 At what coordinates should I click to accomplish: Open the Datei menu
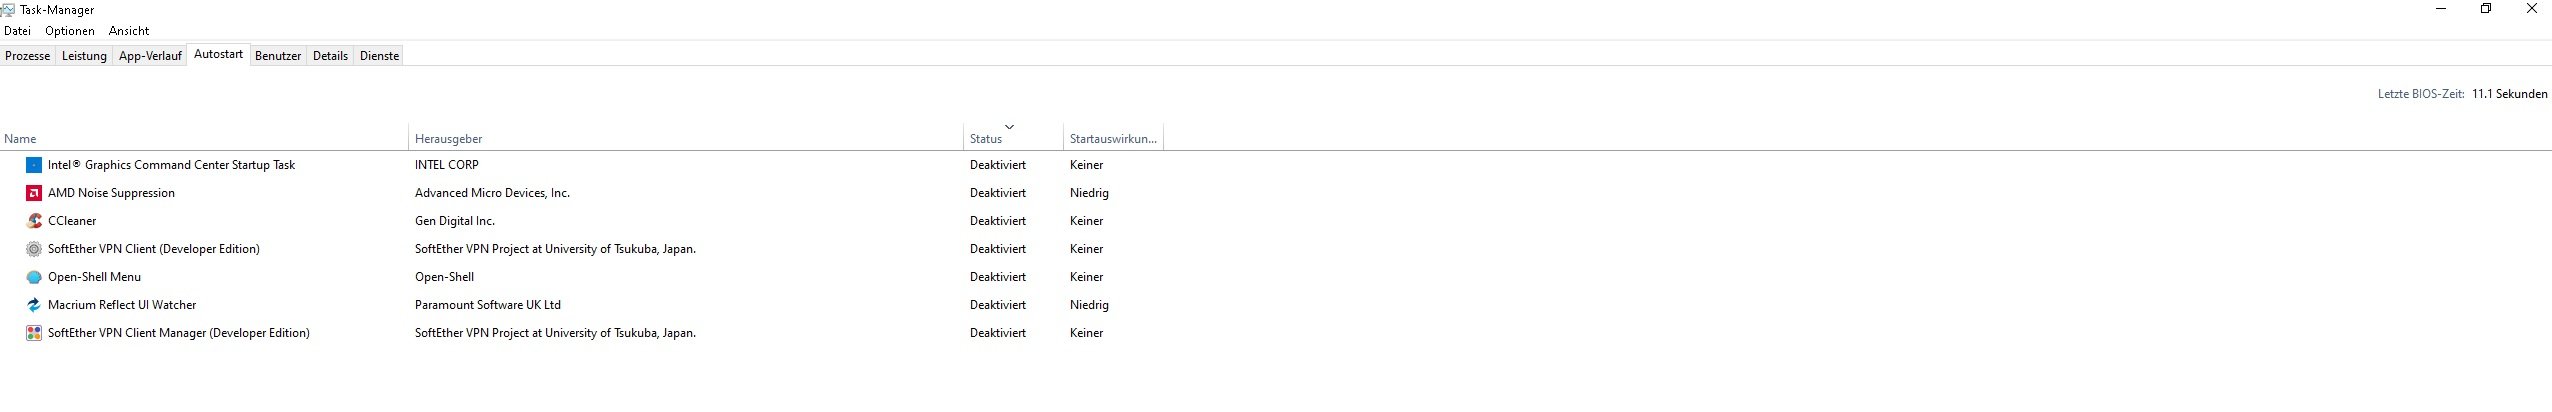coord(17,31)
